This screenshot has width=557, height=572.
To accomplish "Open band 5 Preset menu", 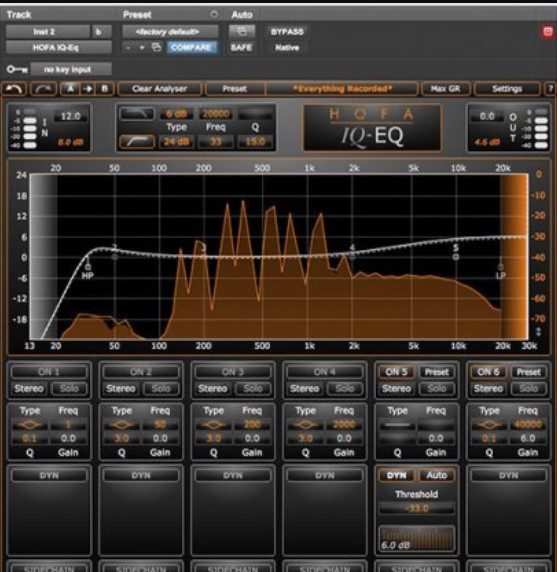I will (x=437, y=372).
